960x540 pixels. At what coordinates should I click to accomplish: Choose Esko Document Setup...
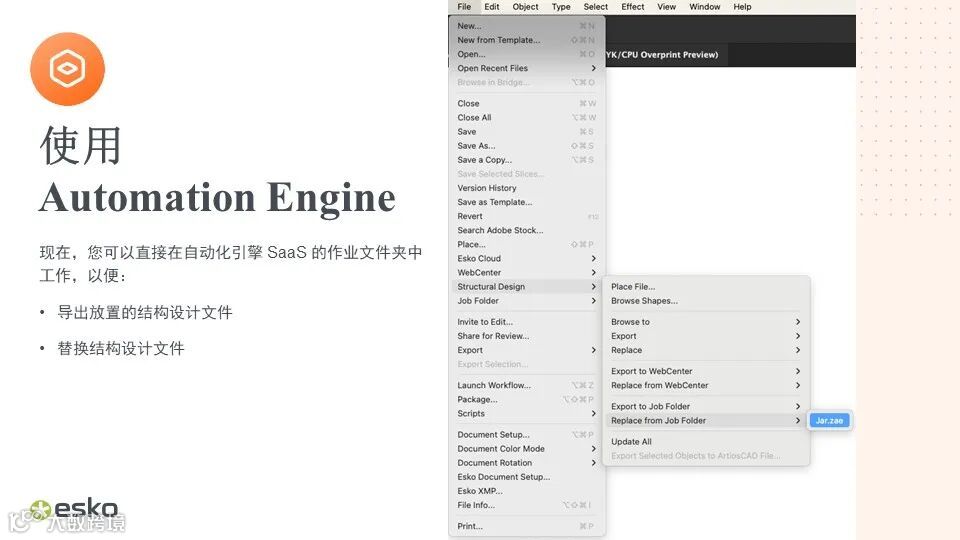coord(527,477)
